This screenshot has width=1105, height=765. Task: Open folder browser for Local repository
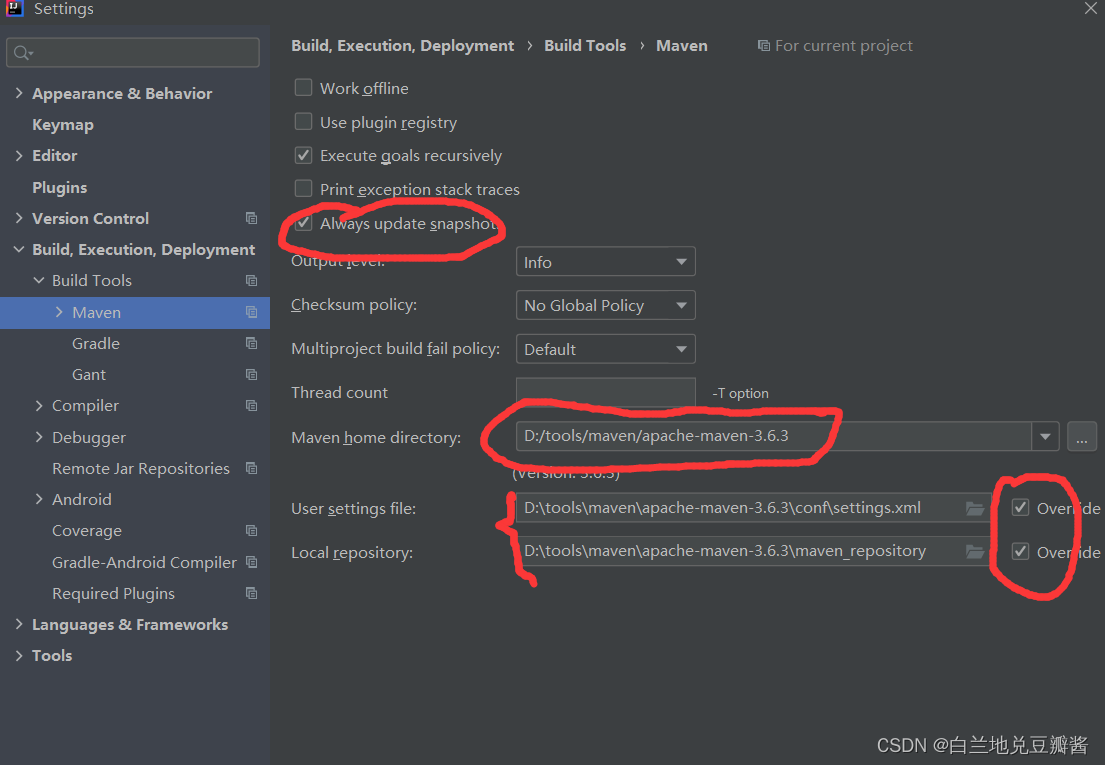(x=975, y=552)
